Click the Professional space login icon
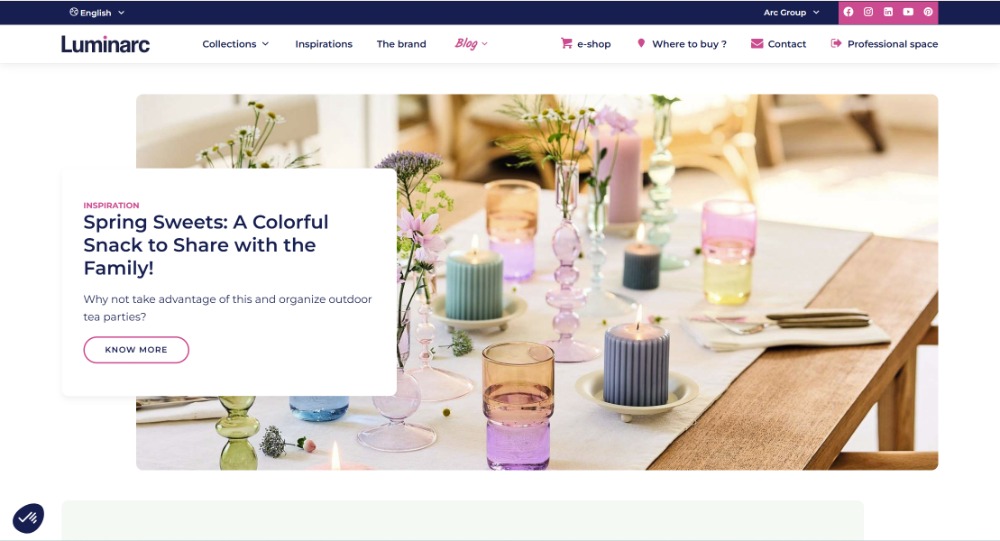The image size is (1000, 541). point(836,43)
